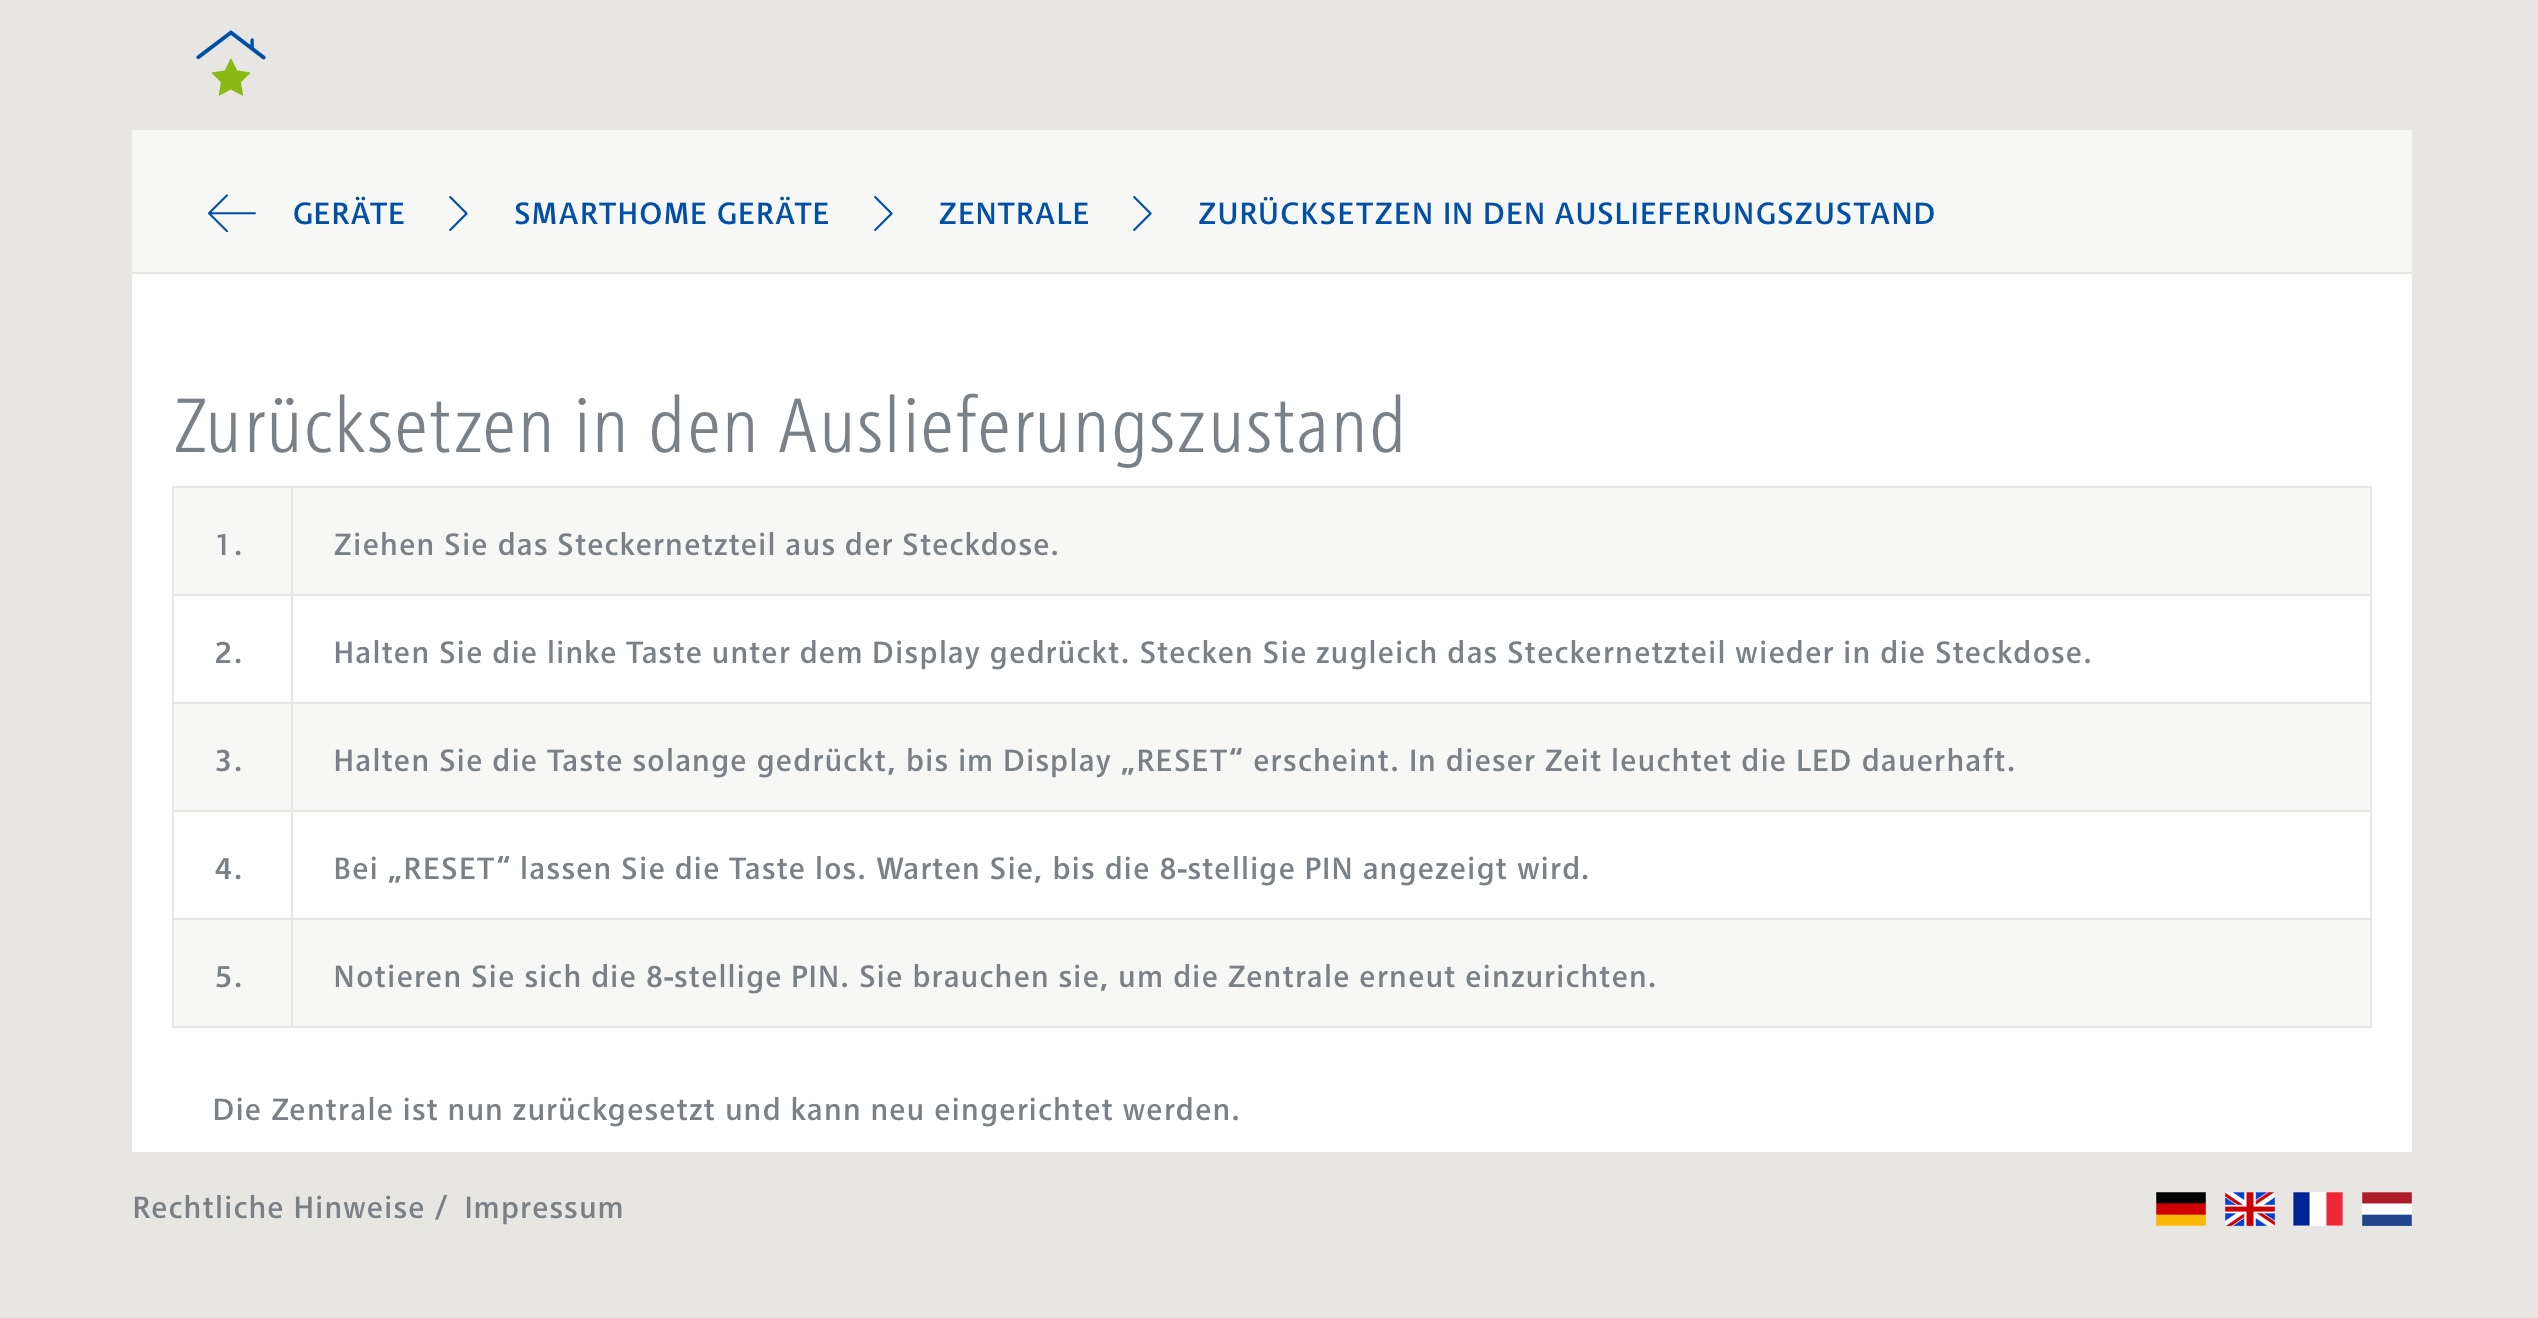Go to ZENTRALE breadcrumb page
Screen dimensions: 2538x1318
[x=1013, y=213]
